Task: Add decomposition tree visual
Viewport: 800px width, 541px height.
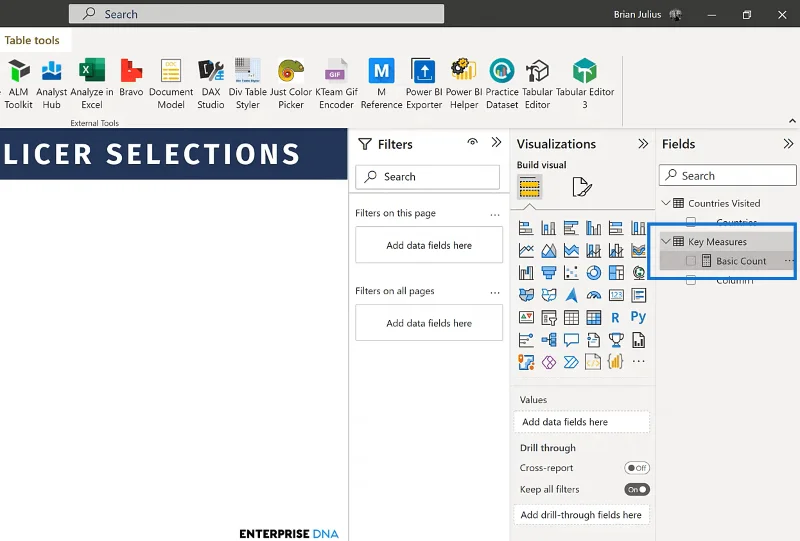Action: (x=548, y=340)
